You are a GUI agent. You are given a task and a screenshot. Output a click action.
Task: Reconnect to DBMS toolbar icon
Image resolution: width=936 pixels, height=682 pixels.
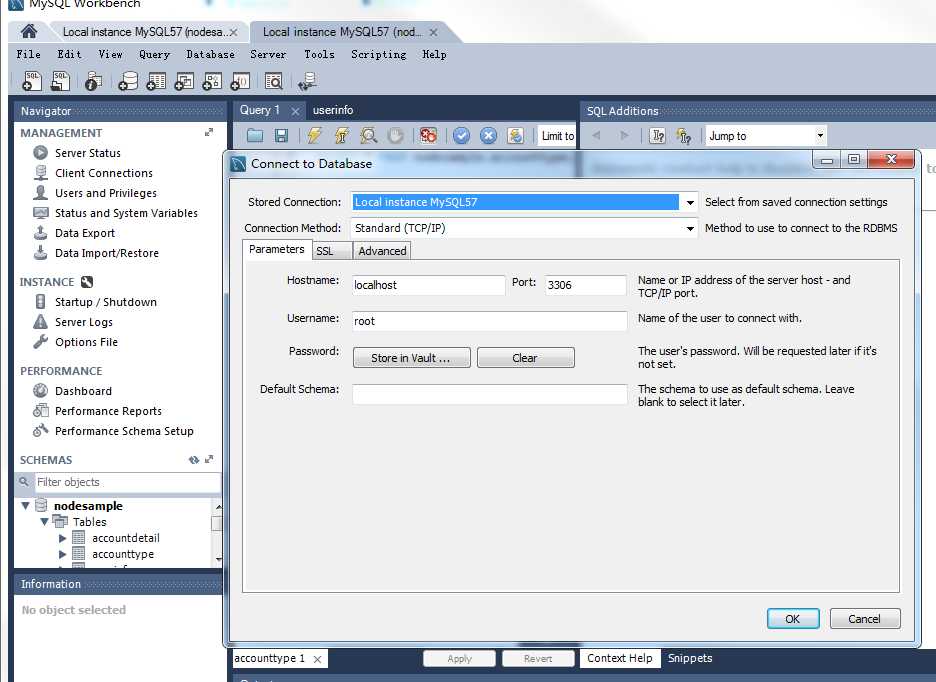click(307, 81)
